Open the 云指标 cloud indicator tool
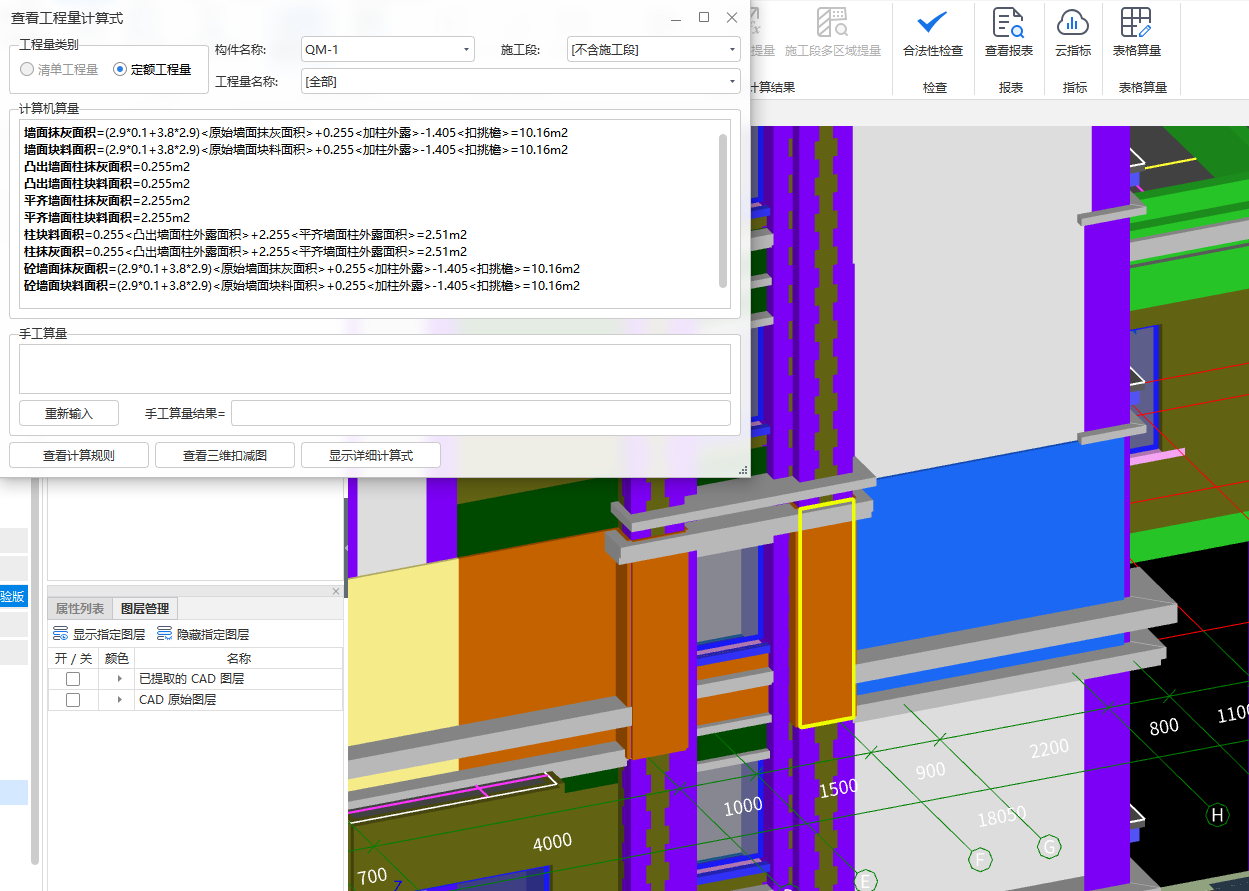 pos(1072,33)
